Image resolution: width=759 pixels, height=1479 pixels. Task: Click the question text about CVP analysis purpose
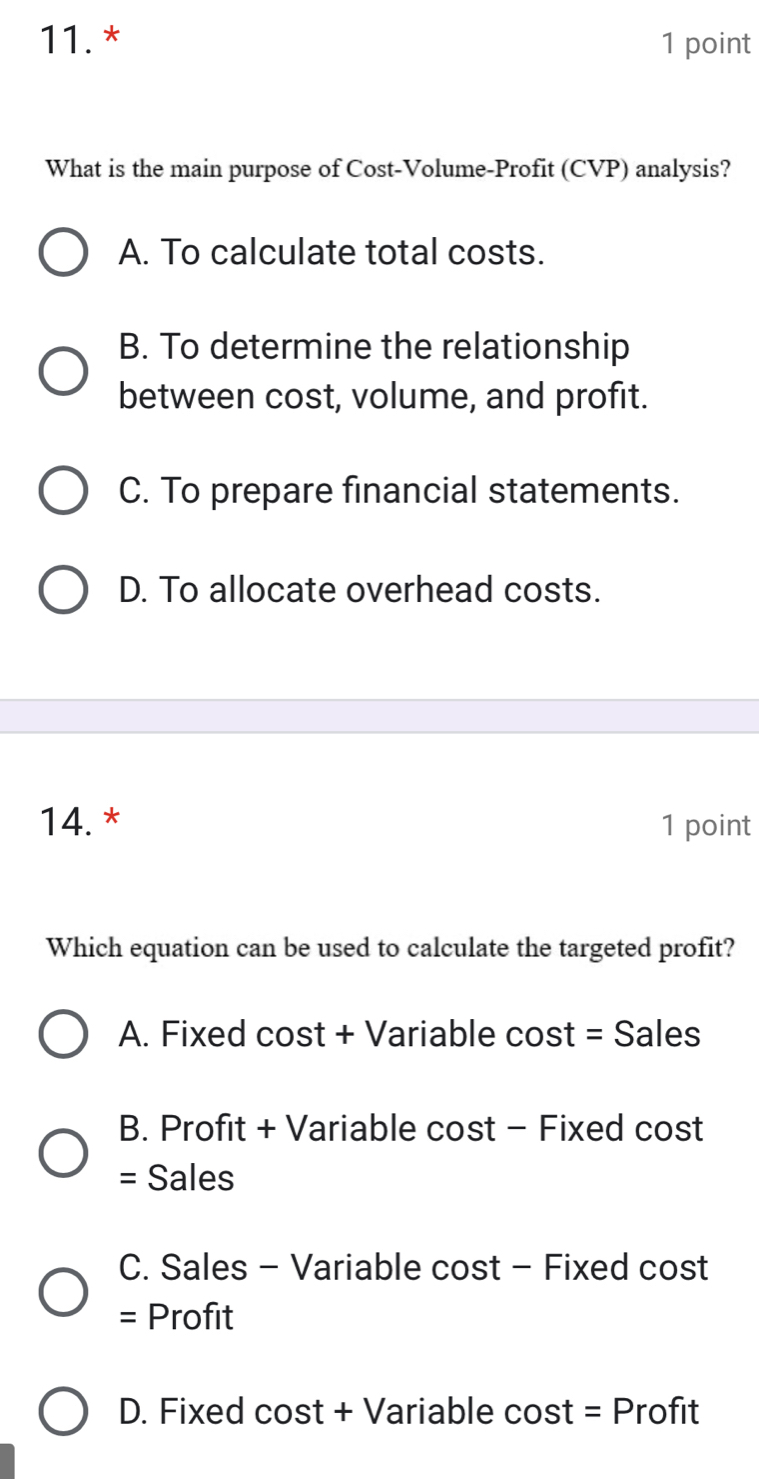click(387, 168)
